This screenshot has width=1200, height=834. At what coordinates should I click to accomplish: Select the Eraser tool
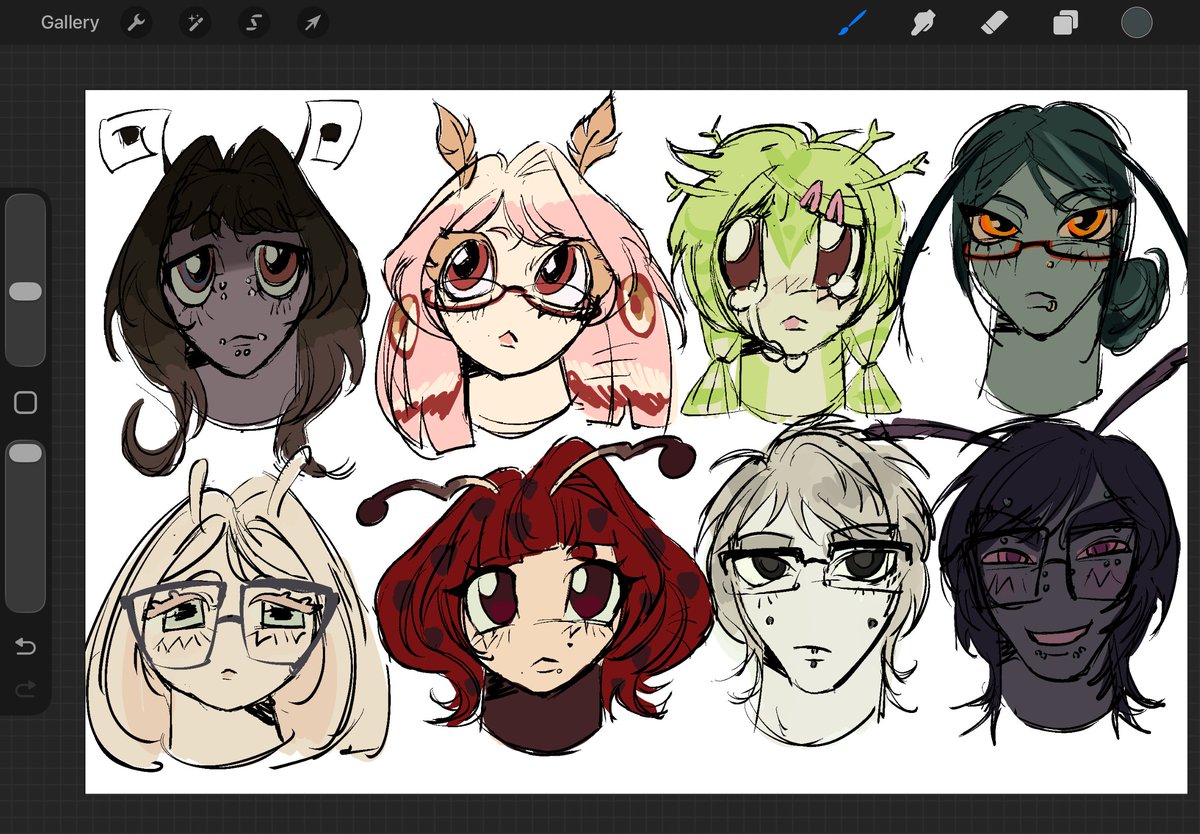tap(994, 22)
